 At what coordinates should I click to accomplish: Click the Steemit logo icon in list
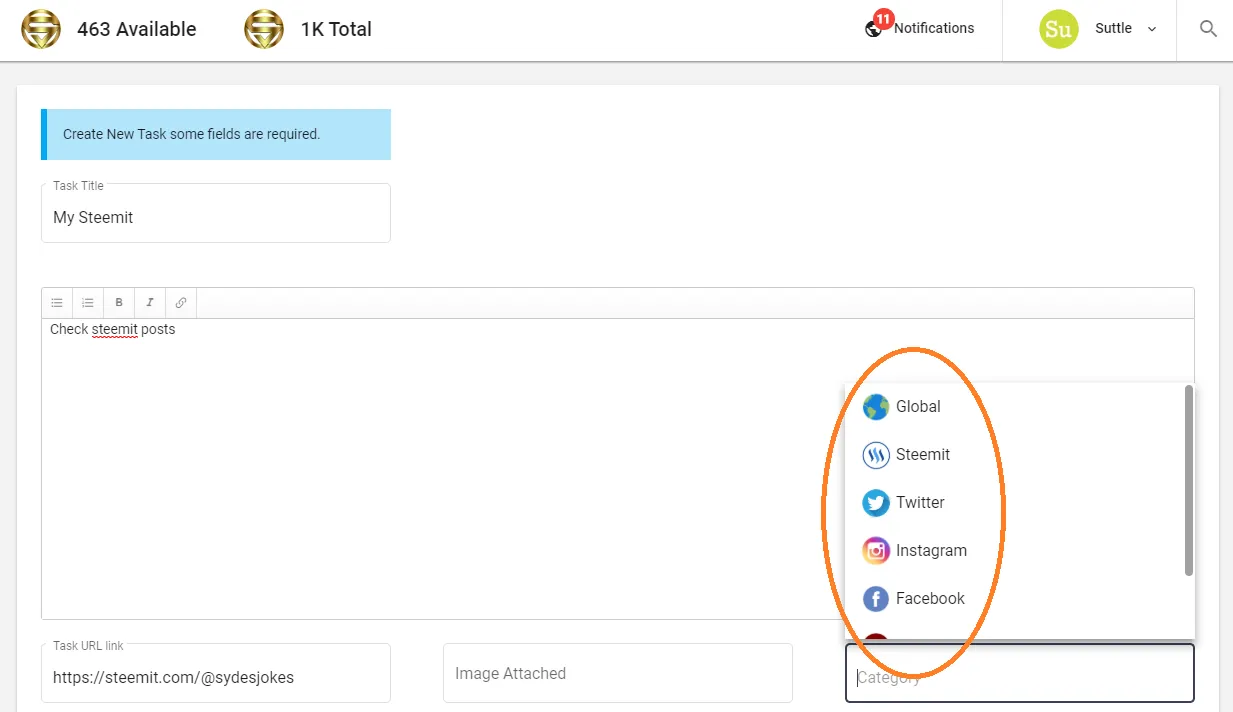[x=876, y=455]
